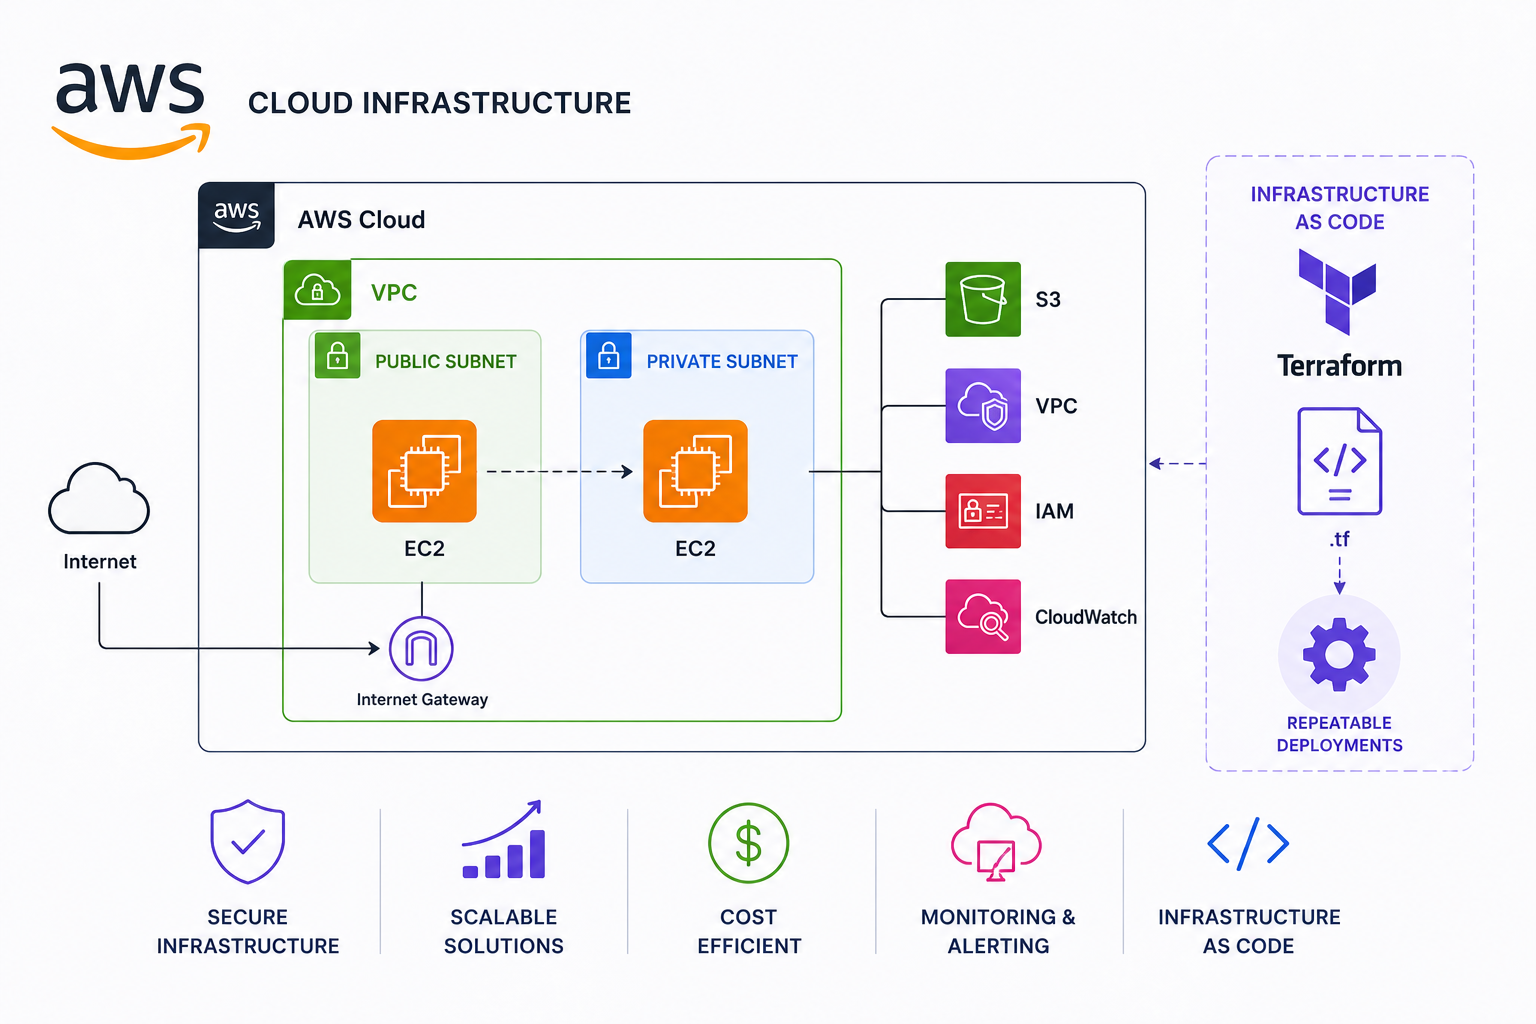This screenshot has width=1536, height=1024.
Task: Click the green VPC heading text
Action: coord(394,293)
